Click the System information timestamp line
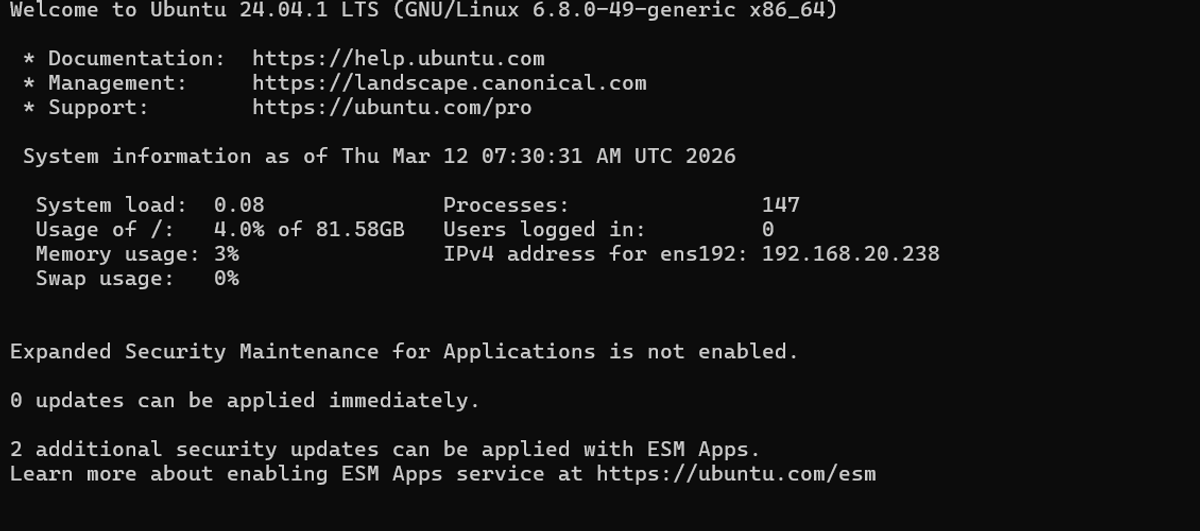The height and width of the screenshot is (531, 1200). tap(379, 157)
